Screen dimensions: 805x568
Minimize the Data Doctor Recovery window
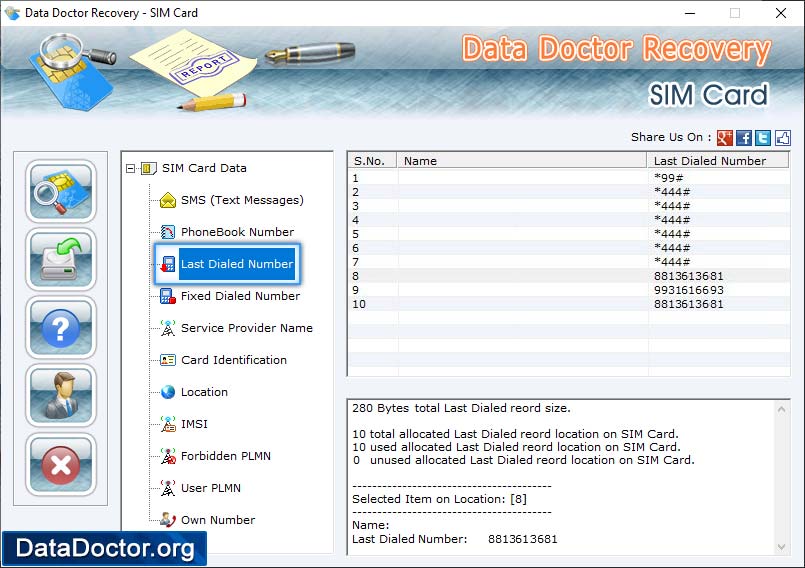click(690, 13)
